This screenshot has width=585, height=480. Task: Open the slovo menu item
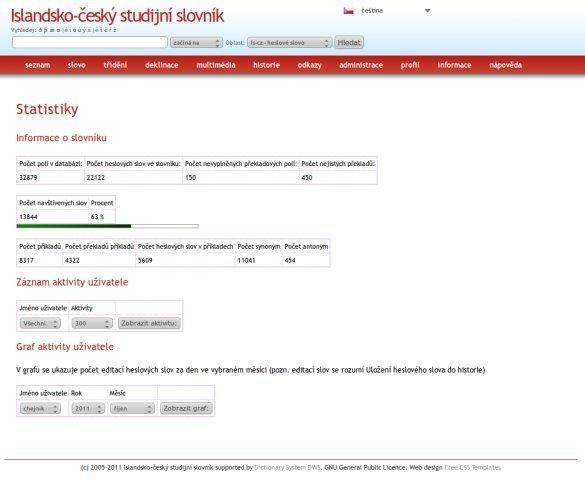click(x=76, y=65)
